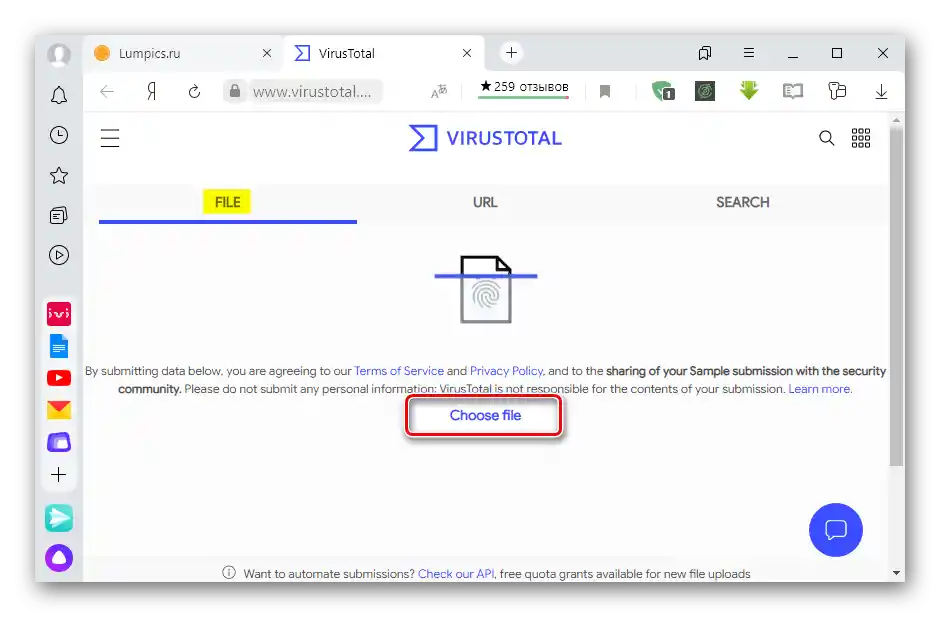The width and height of the screenshot is (940, 627).
Task: Launch Alice assistant in the sidebar
Action: click(59, 558)
